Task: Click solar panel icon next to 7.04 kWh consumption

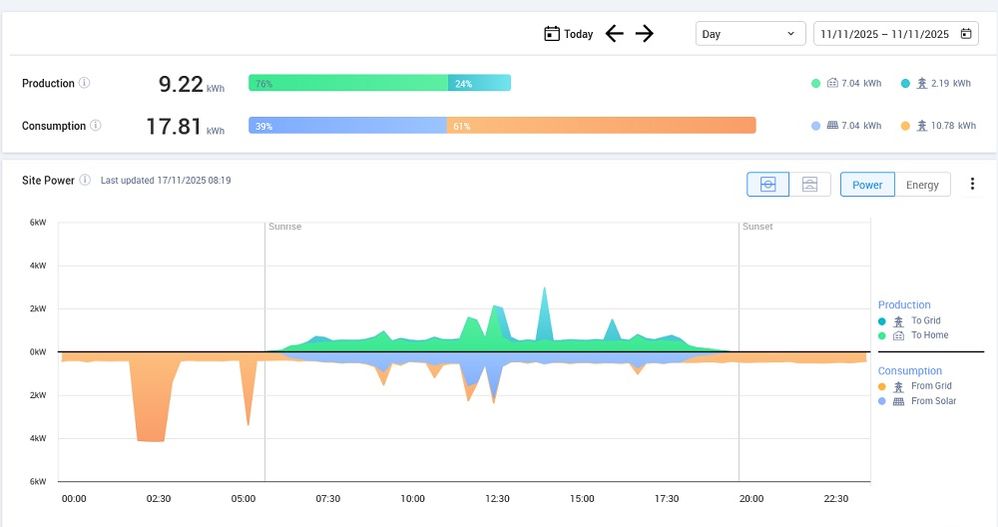Action: point(832,125)
